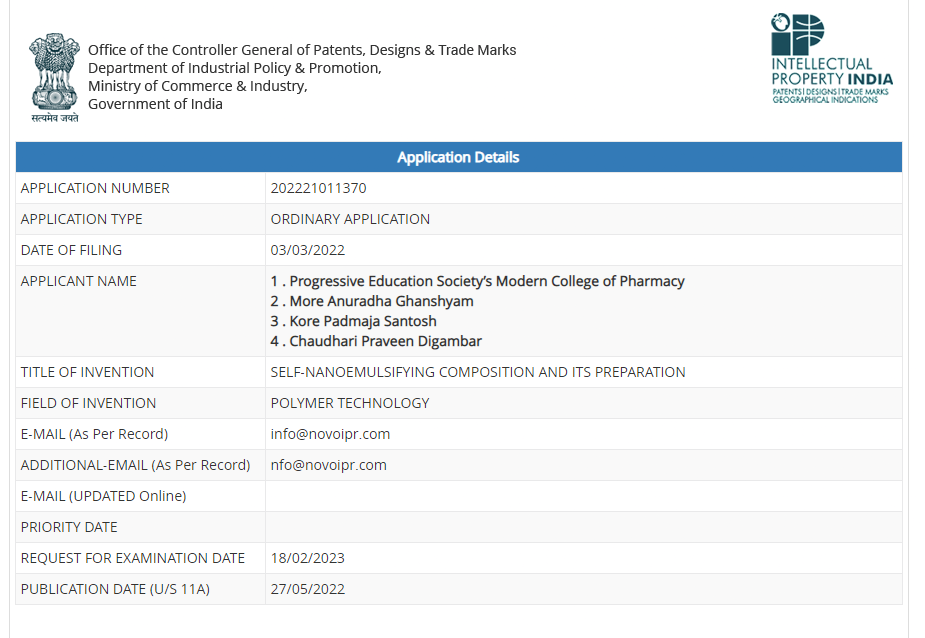Click the POLYMER TECHNOLOGY field value

350,403
